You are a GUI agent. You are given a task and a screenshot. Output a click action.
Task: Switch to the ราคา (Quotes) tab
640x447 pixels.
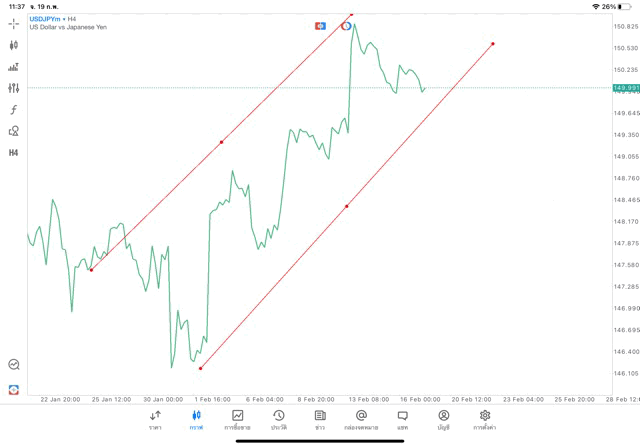click(155, 419)
